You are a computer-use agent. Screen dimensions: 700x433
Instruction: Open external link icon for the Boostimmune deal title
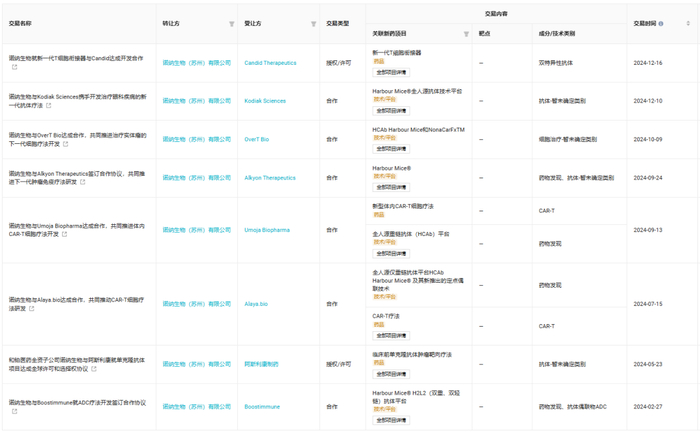14,411
